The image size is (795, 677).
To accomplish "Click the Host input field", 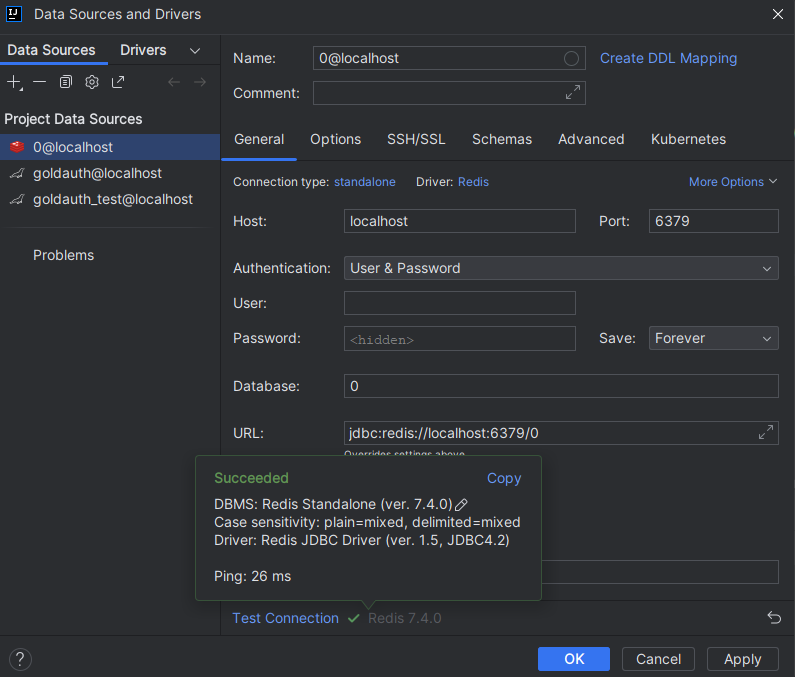I will 459,221.
